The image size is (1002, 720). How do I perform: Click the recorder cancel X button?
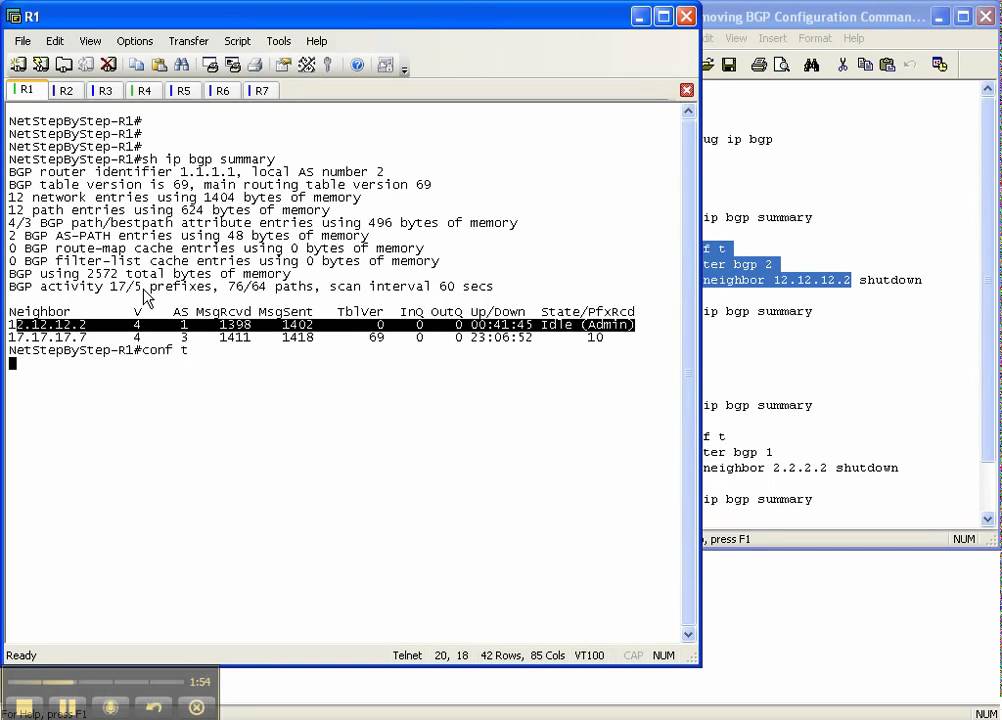tap(197, 707)
